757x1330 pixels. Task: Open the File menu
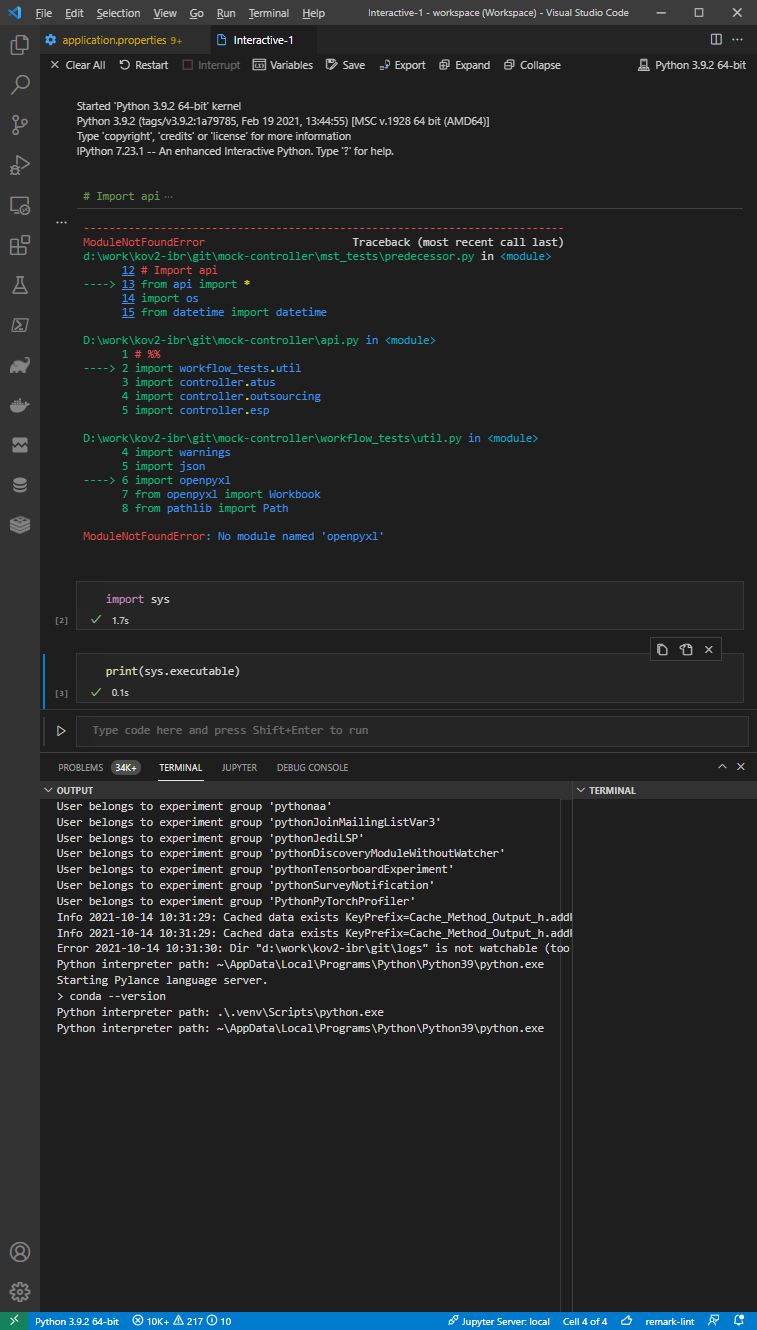click(44, 13)
